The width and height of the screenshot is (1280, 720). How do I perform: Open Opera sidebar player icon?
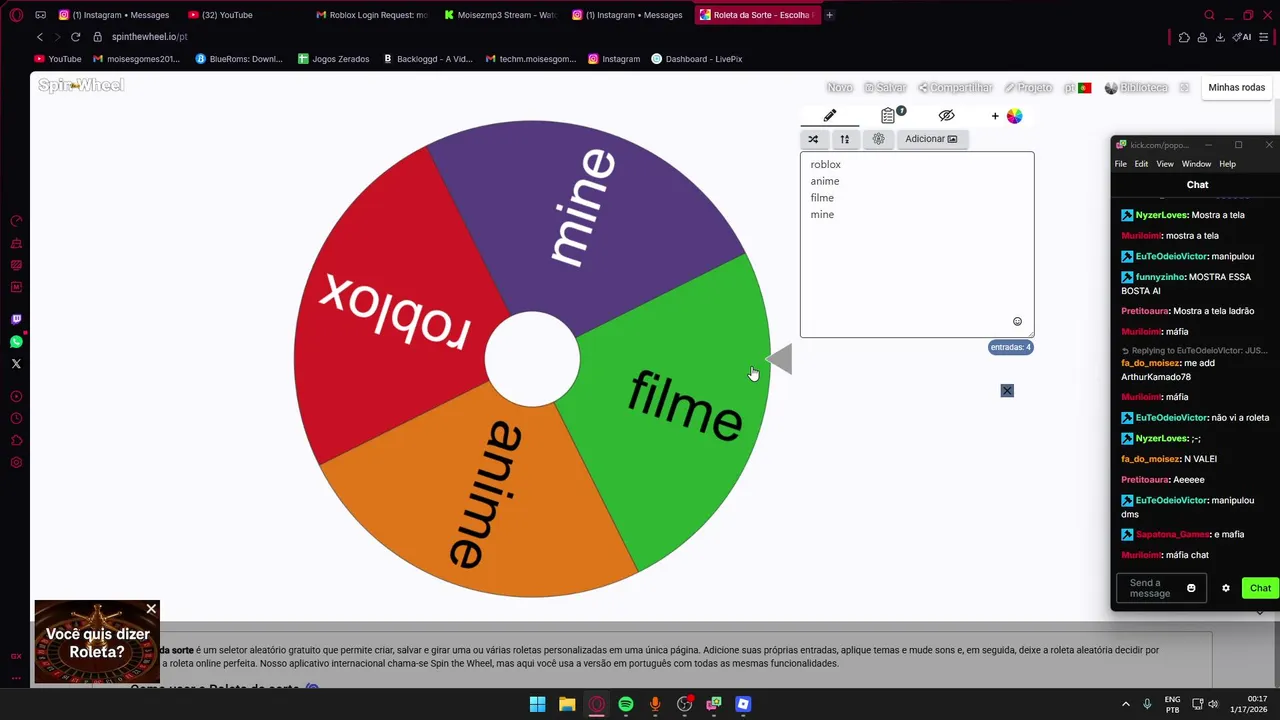[x=16, y=397]
